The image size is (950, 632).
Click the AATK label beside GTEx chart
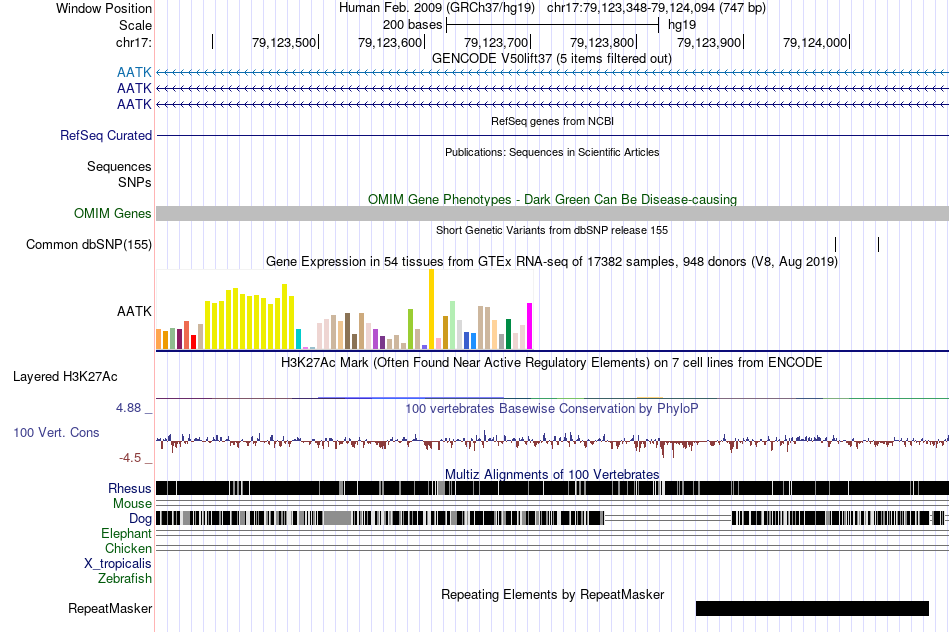click(x=134, y=311)
